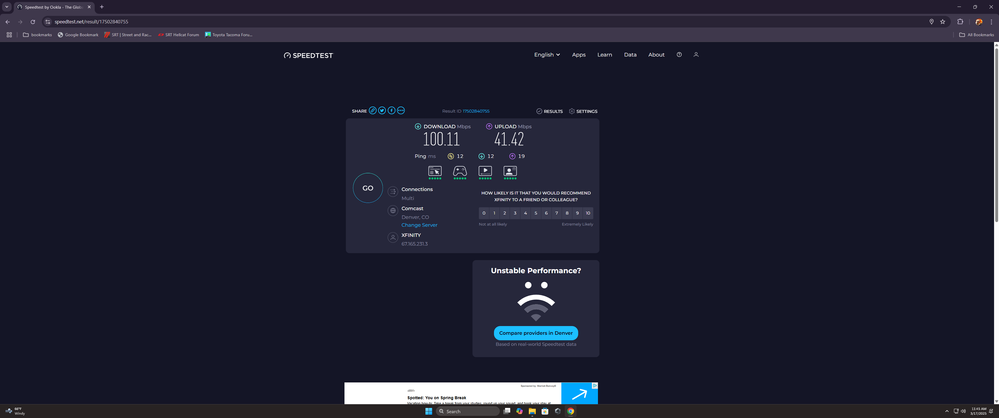The height and width of the screenshot is (418, 999).
Task: Show hidden icons in the system tray
Action: click(x=945, y=411)
